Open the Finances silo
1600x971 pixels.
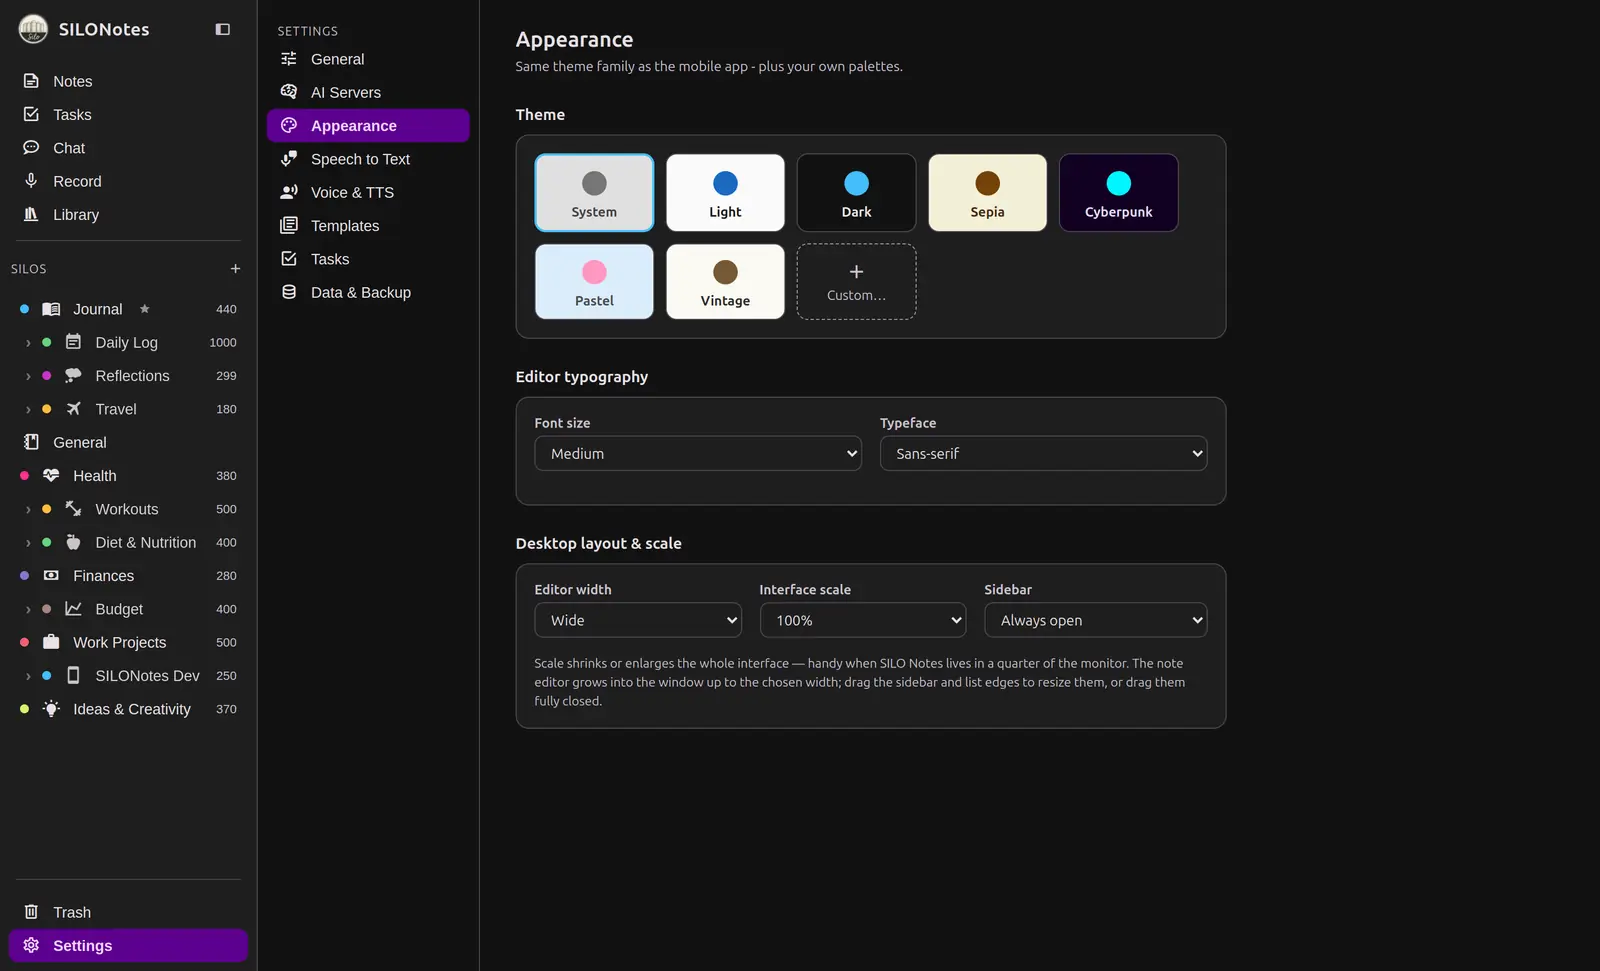(128, 575)
